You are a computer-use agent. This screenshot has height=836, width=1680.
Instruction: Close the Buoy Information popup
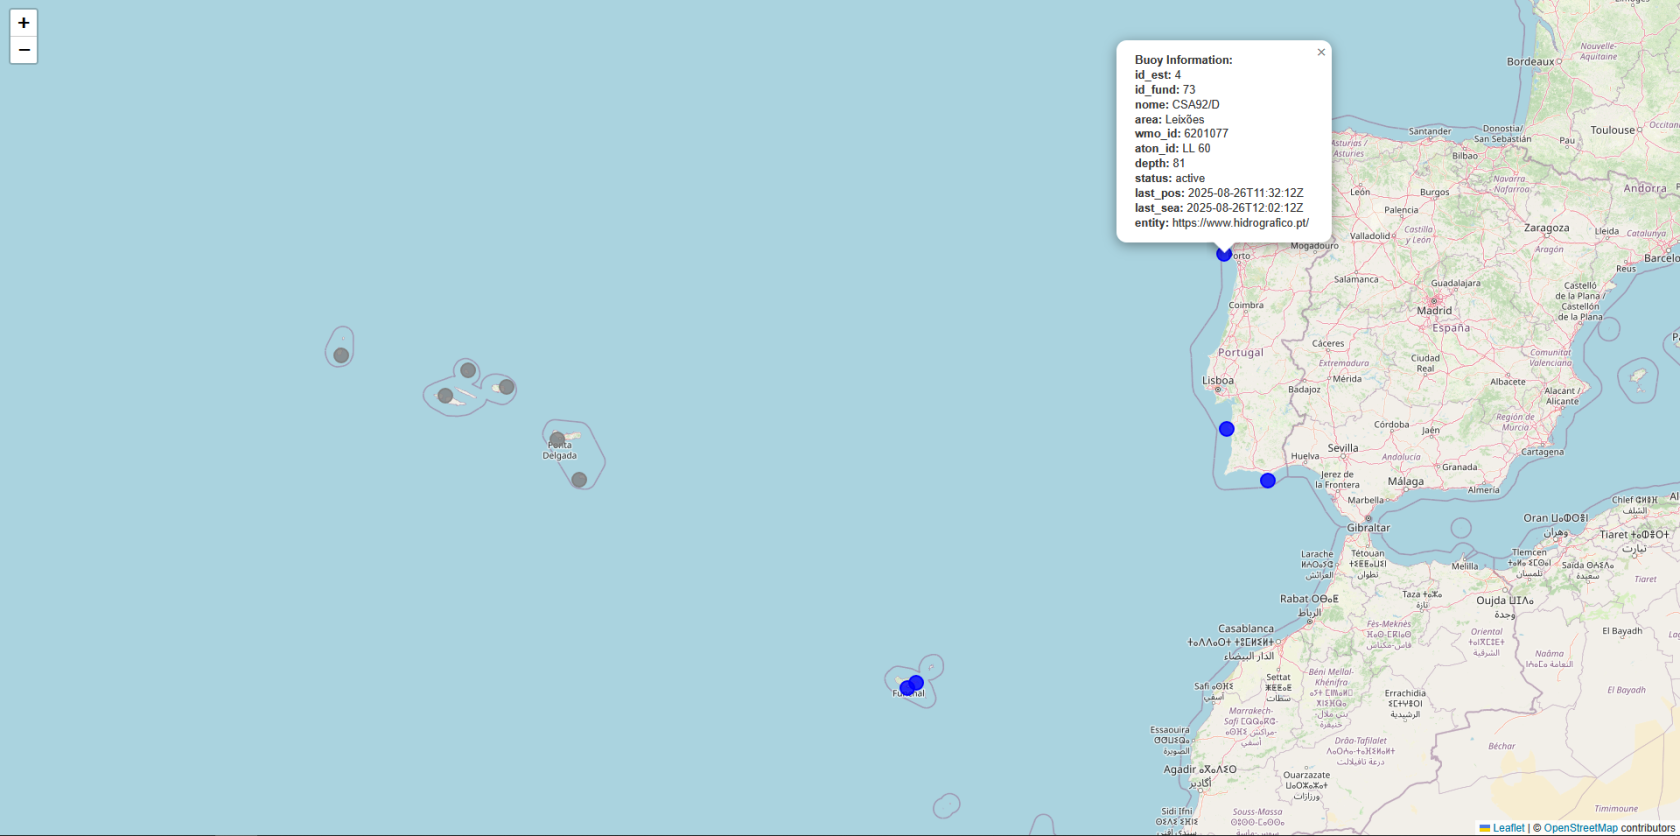1321,53
